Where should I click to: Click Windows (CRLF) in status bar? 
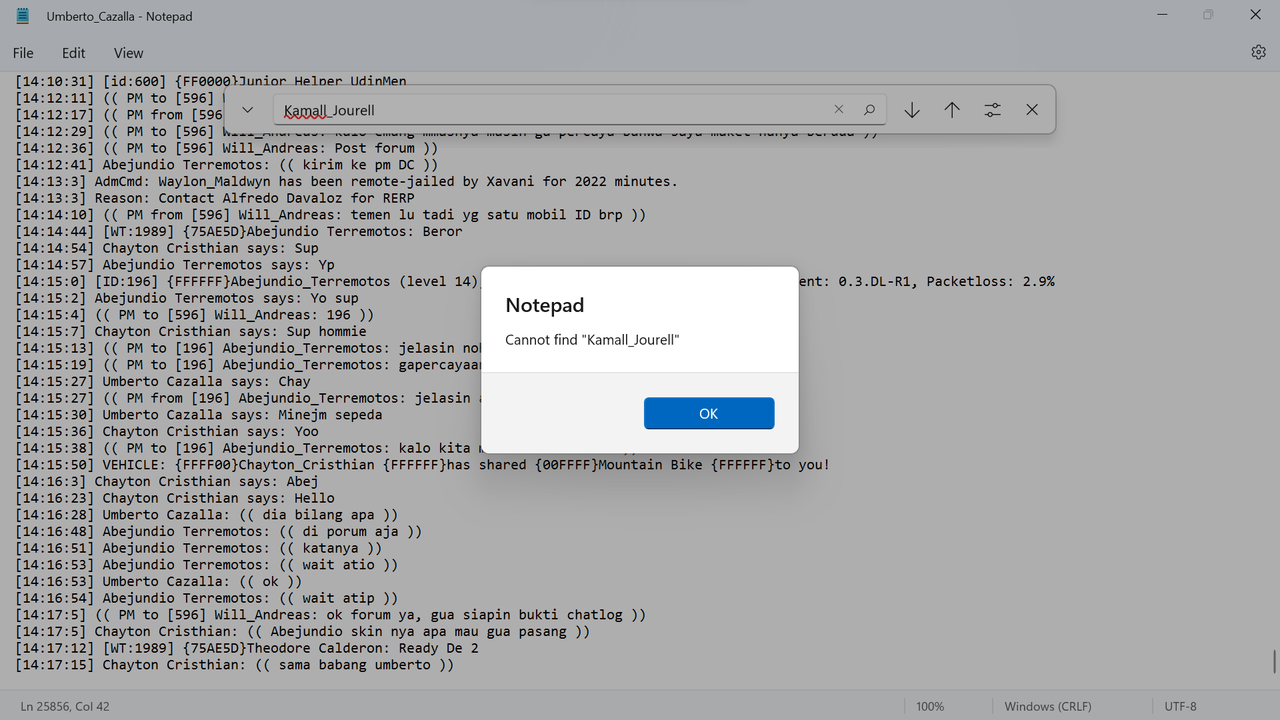pos(1048,706)
